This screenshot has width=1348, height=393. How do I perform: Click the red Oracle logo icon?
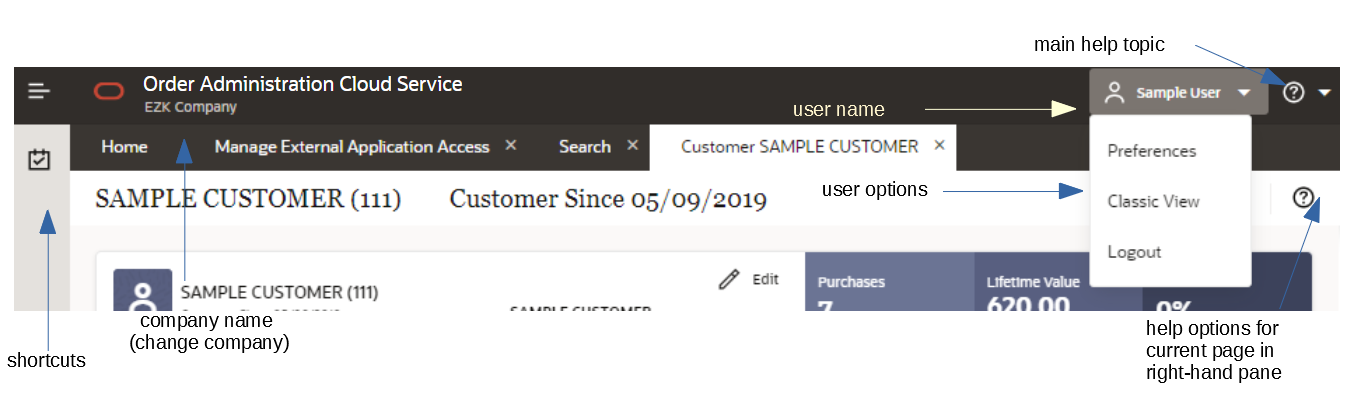[108, 92]
